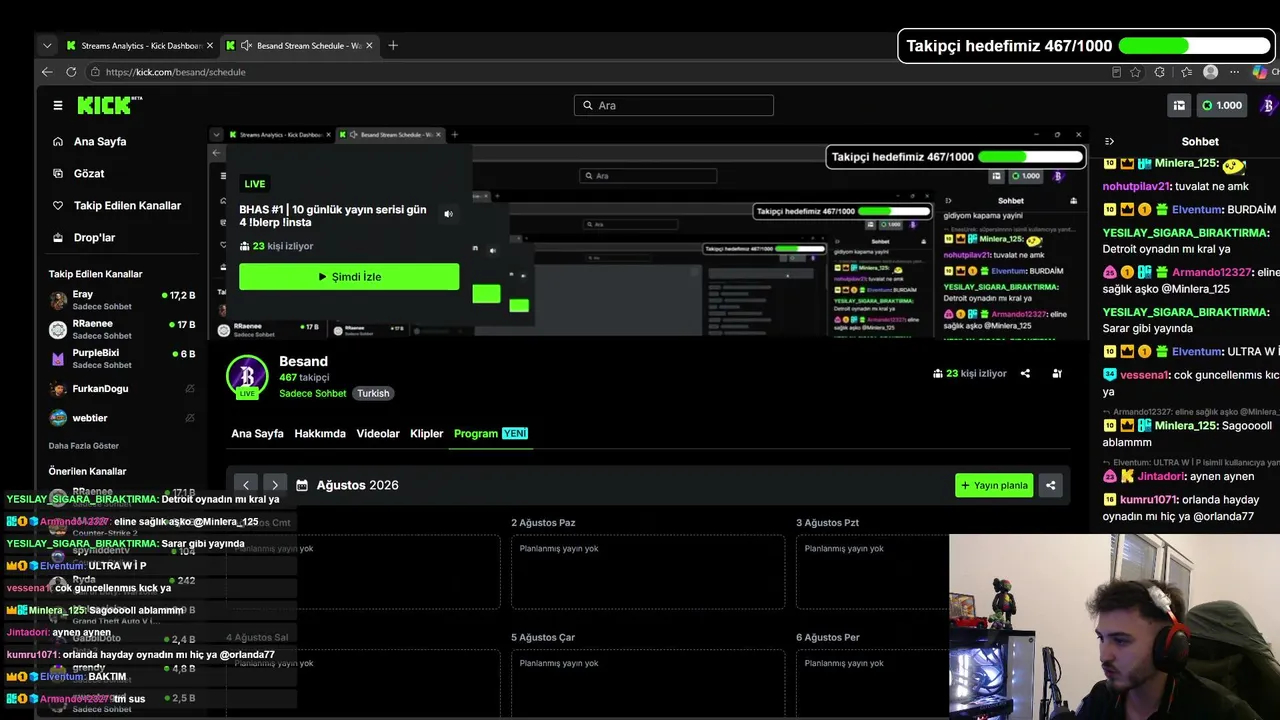Screen dimensions: 1280x720
Task: Click the Besand channel avatar
Action: tap(247, 377)
